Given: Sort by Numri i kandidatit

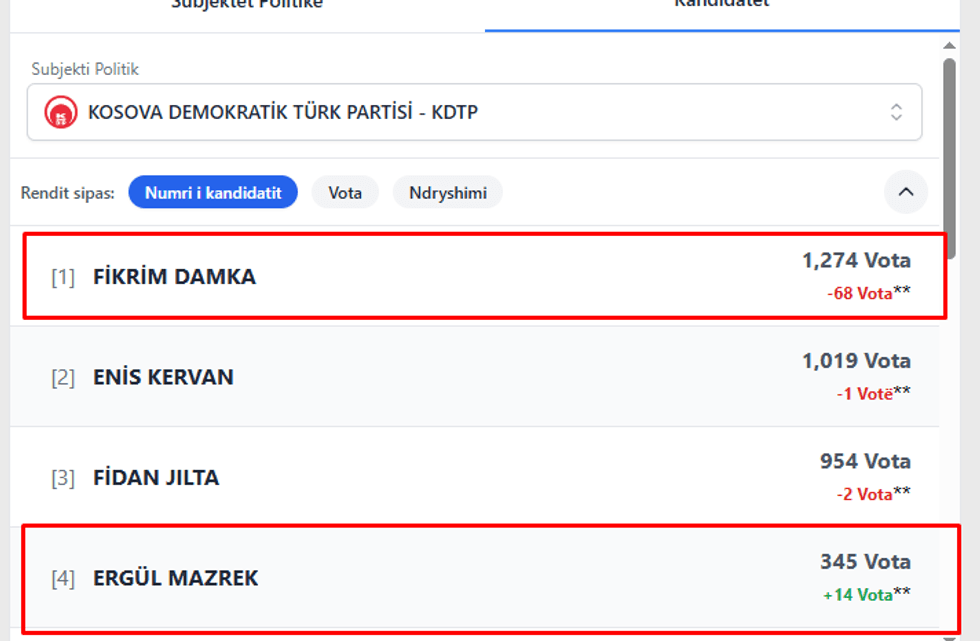Looking at the screenshot, I should pyautogui.click(x=213, y=193).
